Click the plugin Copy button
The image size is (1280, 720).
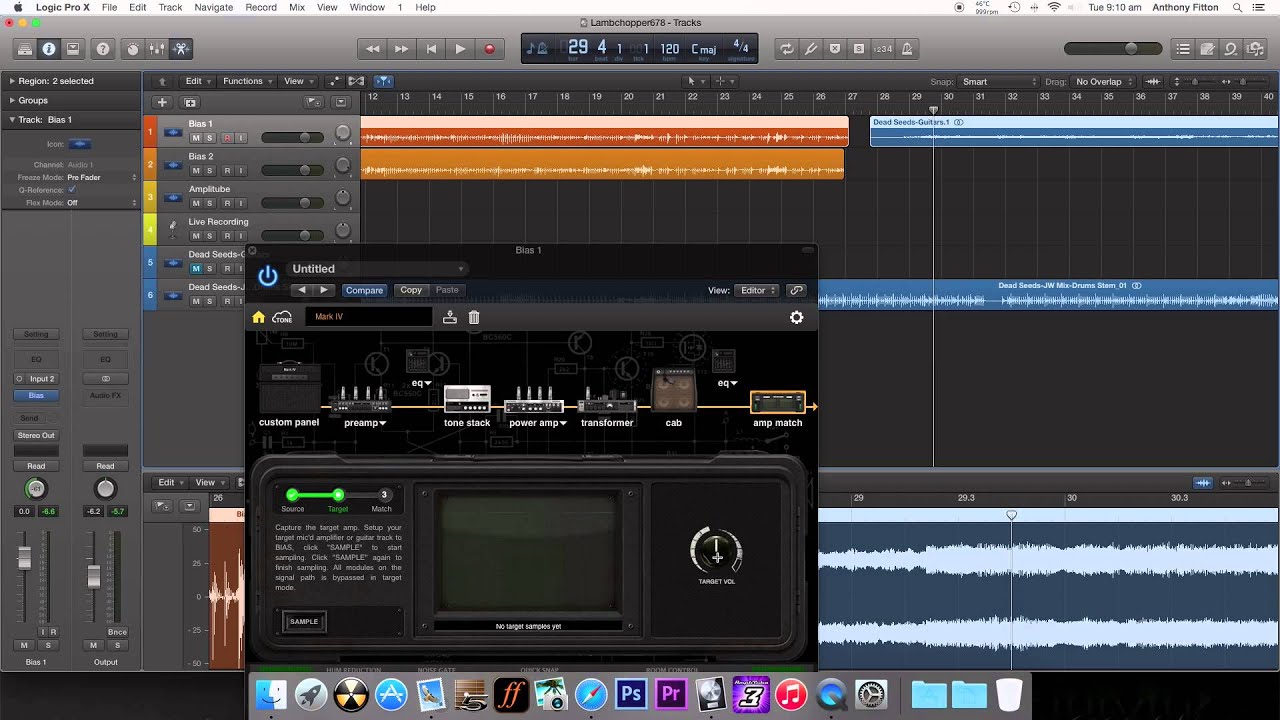(411, 290)
